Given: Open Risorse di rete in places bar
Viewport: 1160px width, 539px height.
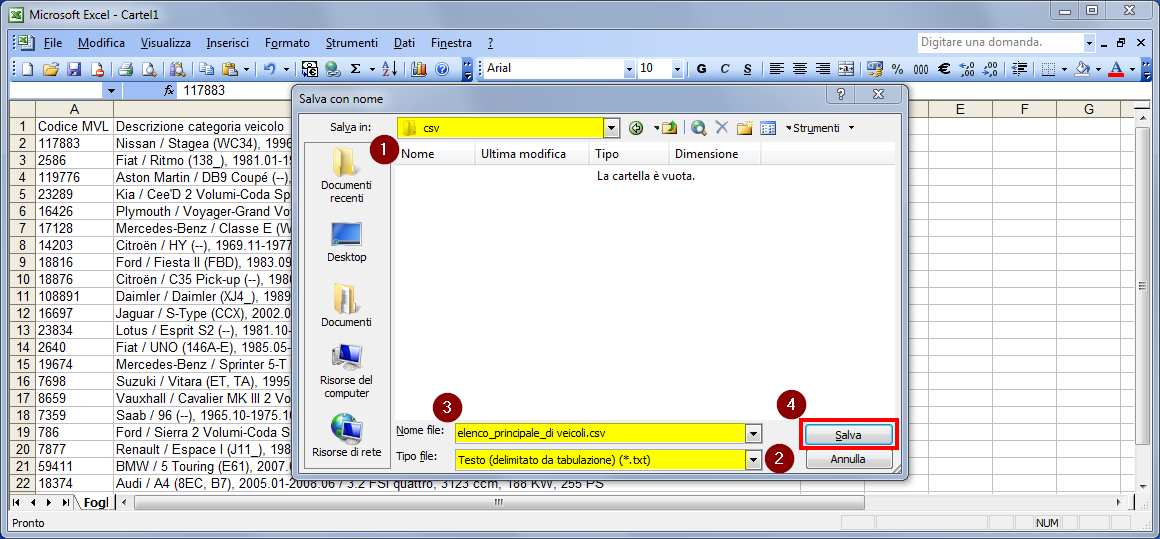Looking at the screenshot, I should point(347,435).
